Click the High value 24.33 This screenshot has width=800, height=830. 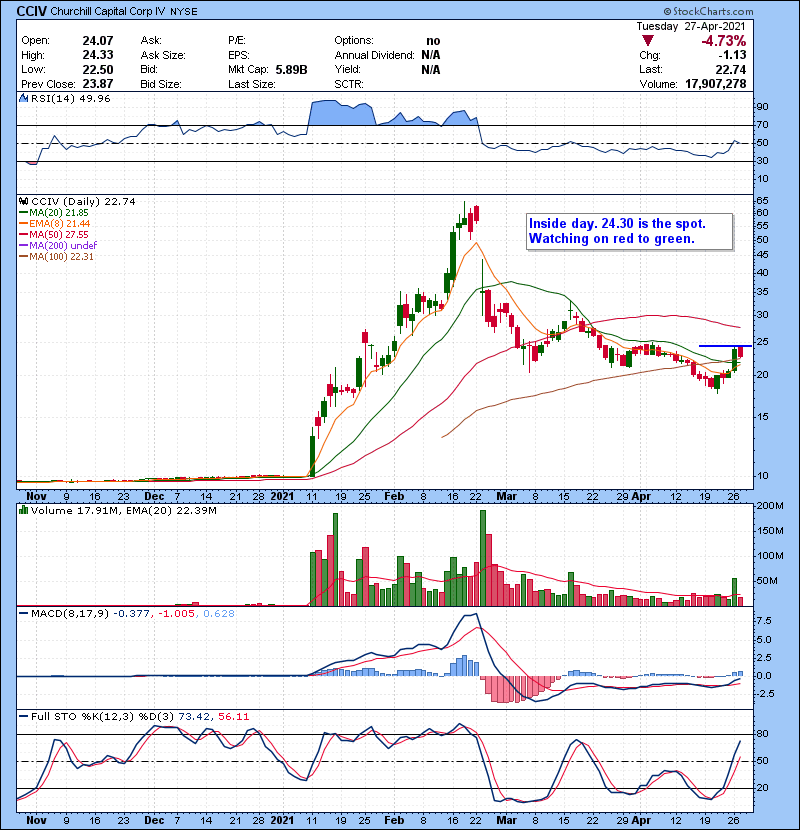(x=98, y=55)
